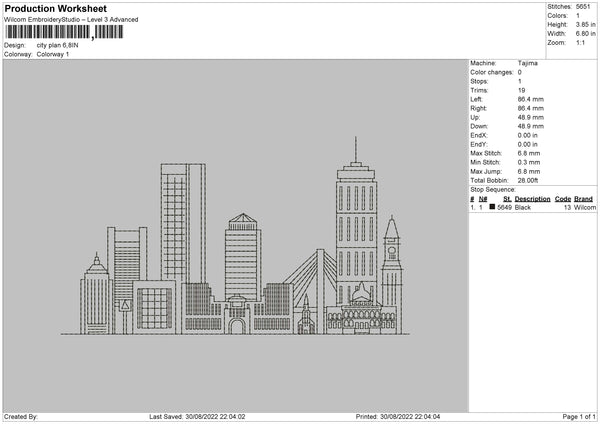Click the N# column header
The height and width of the screenshot is (424, 600).
tap(483, 199)
